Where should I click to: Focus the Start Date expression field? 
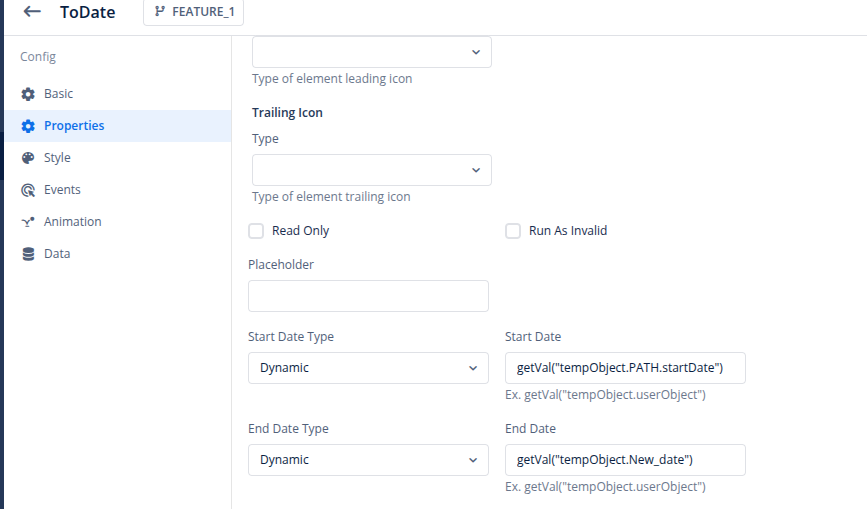[625, 368]
